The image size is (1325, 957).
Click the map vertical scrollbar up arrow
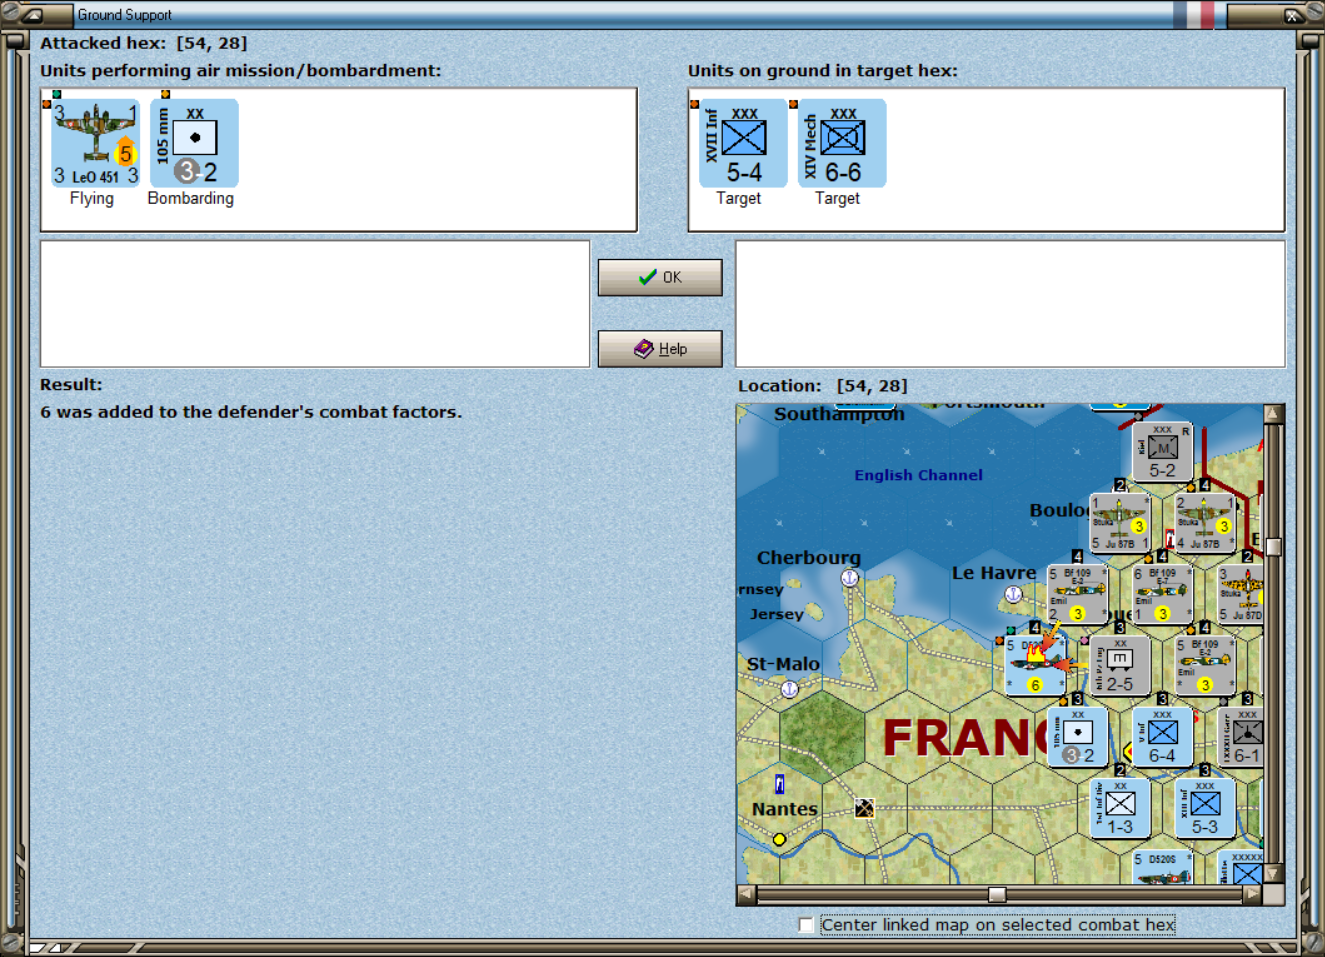[x=1274, y=414]
